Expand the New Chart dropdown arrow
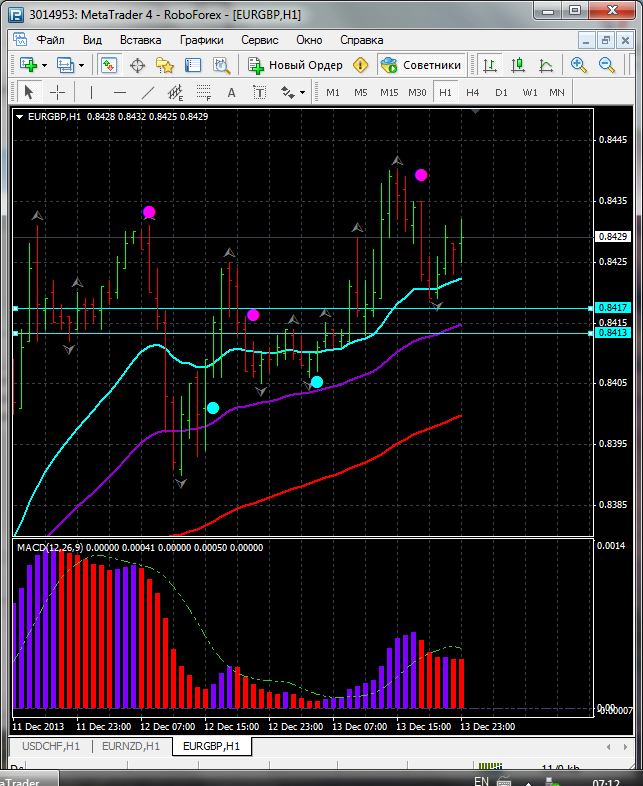643x786 pixels. [x=44, y=65]
